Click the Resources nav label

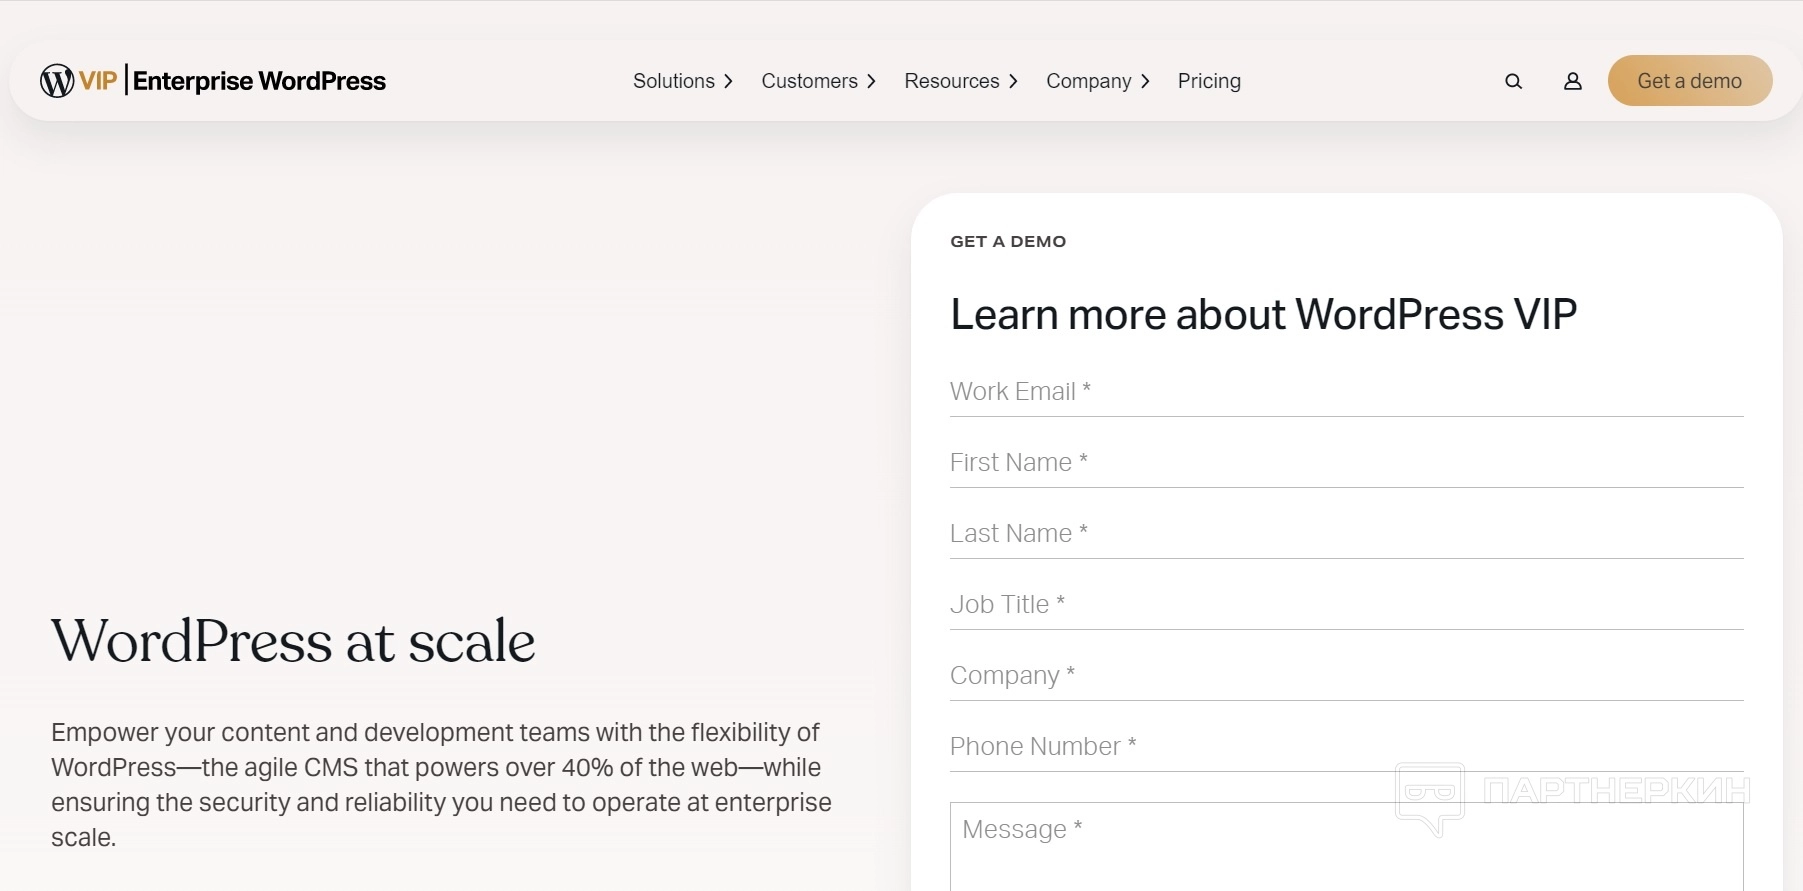click(951, 81)
